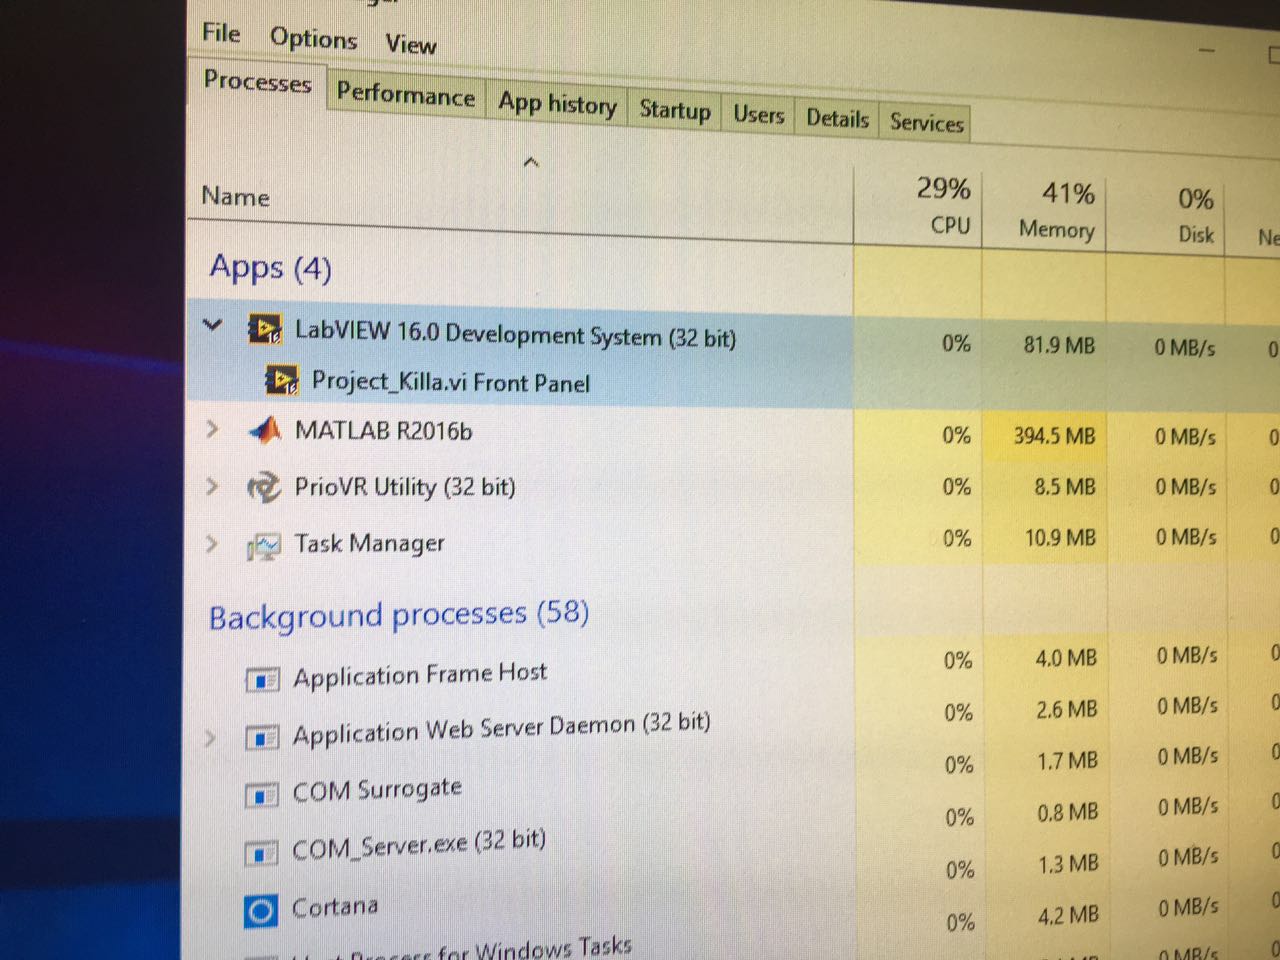Minimize the Task Manager window

click(x=1207, y=49)
